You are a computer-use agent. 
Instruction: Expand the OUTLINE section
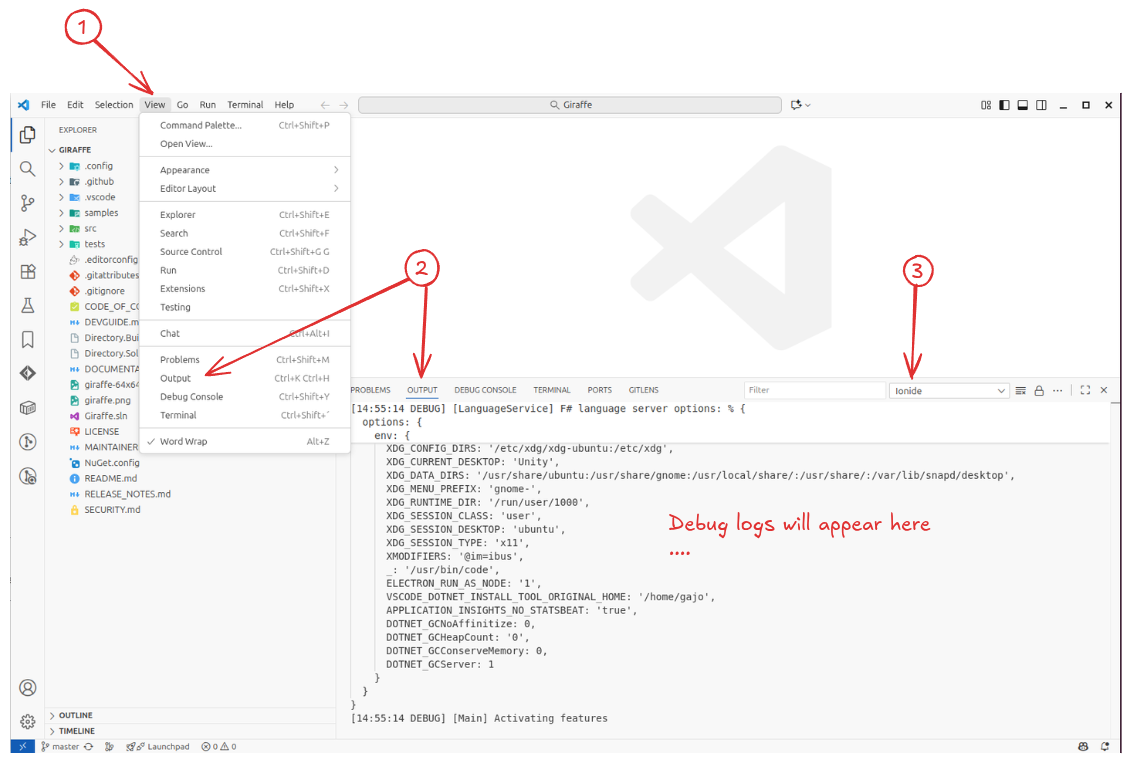tap(76, 716)
